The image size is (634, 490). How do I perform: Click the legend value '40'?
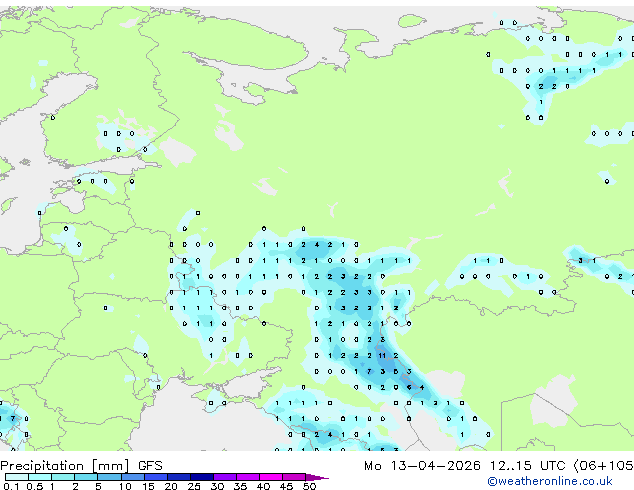tap(263, 486)
